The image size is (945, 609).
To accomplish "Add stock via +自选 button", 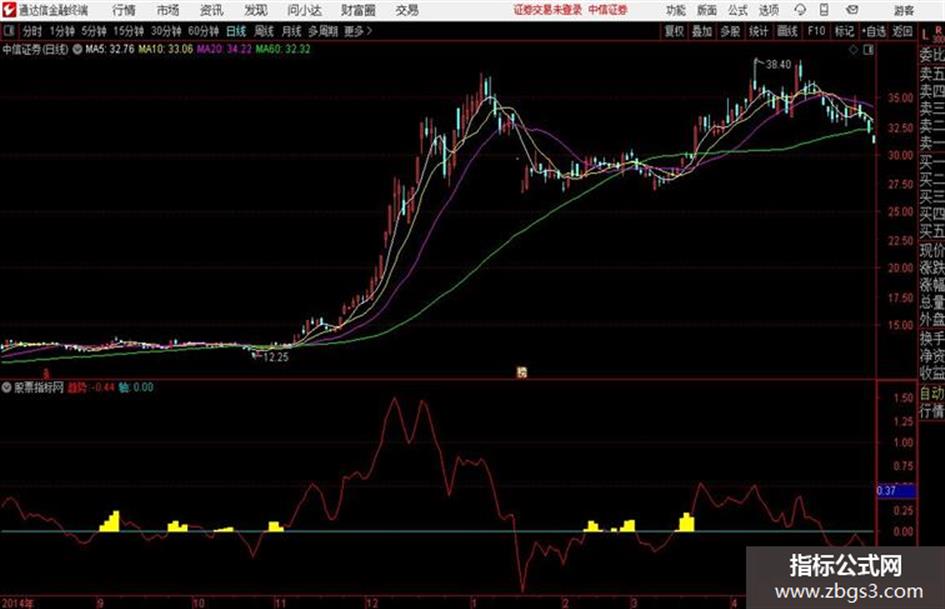I will click(x=873, y=31).
